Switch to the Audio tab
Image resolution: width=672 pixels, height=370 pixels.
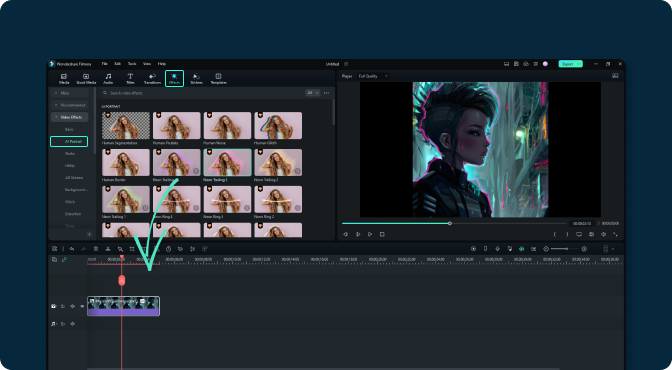tap(108, 79)
